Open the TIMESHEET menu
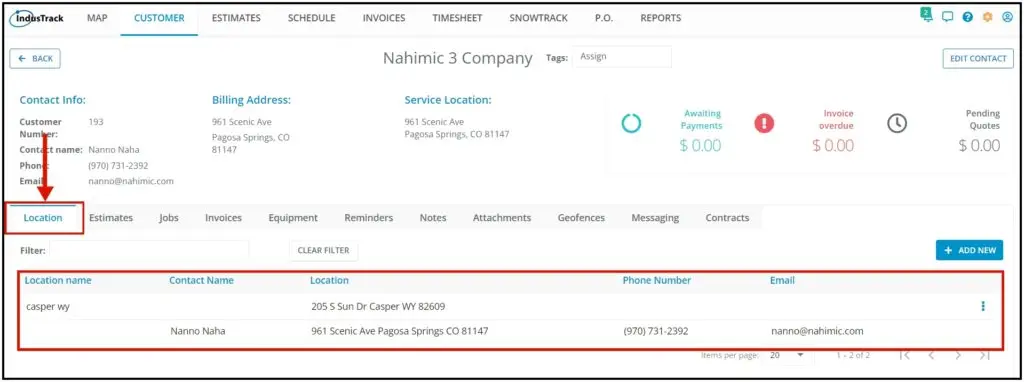 [457, 18]
